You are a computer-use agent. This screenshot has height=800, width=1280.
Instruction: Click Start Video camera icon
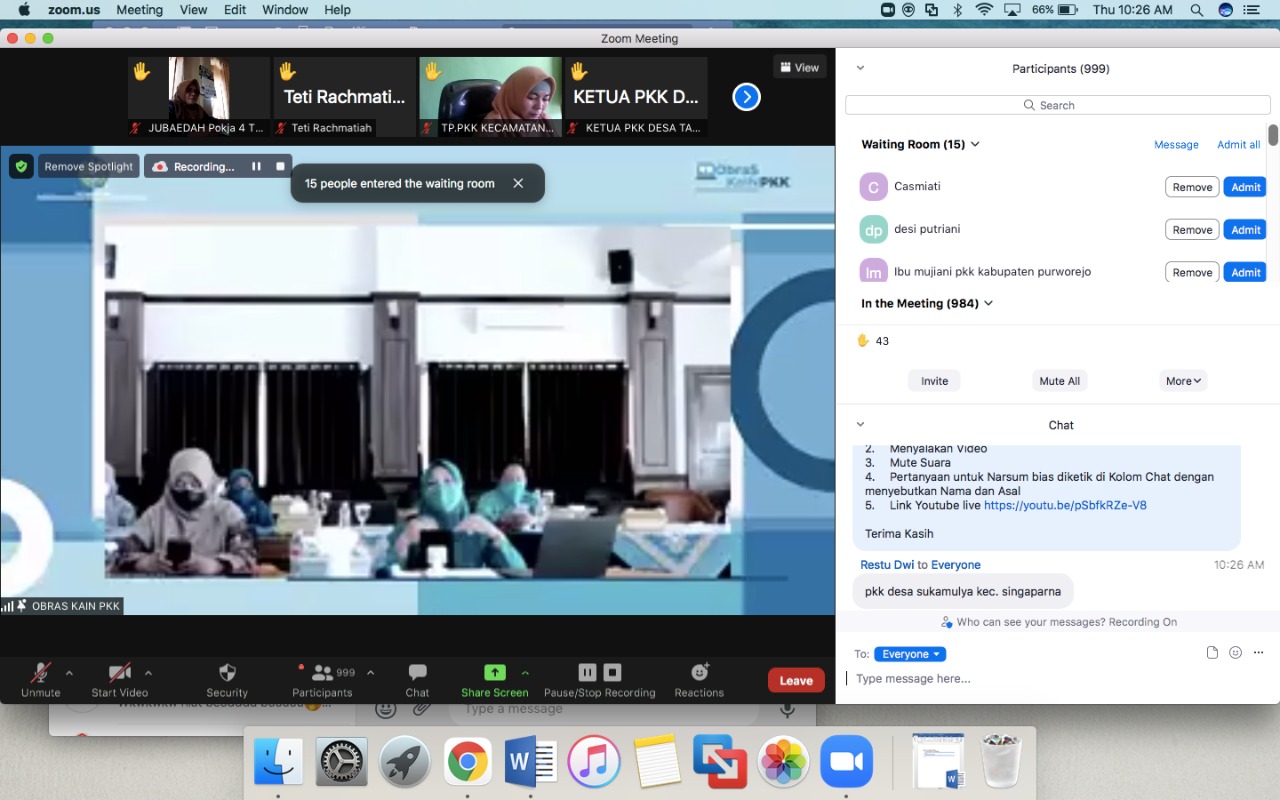(119, 673)
